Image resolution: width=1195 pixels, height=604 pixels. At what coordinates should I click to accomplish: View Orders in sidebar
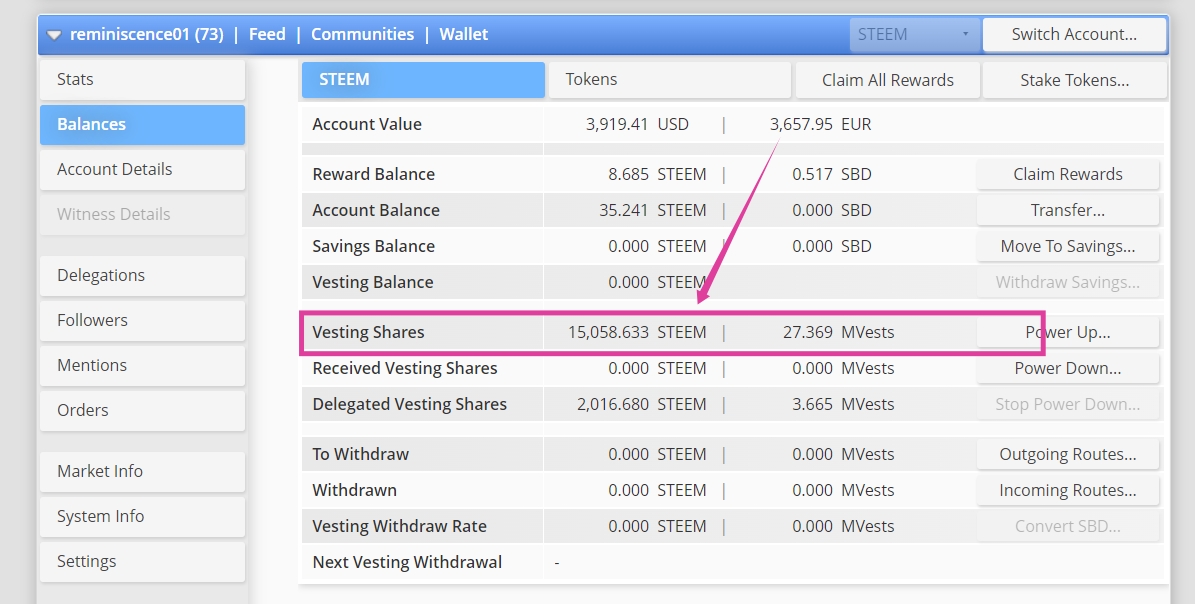pyautogui.click(x=143, y=410)
